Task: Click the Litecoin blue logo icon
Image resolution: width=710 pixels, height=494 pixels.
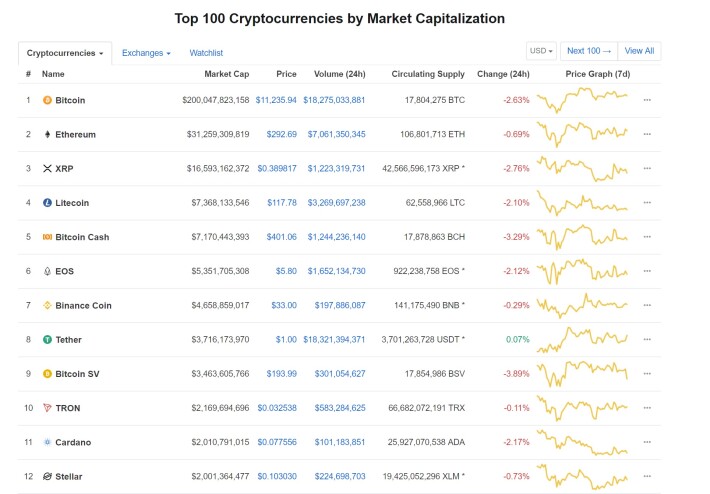Action: 47,203
